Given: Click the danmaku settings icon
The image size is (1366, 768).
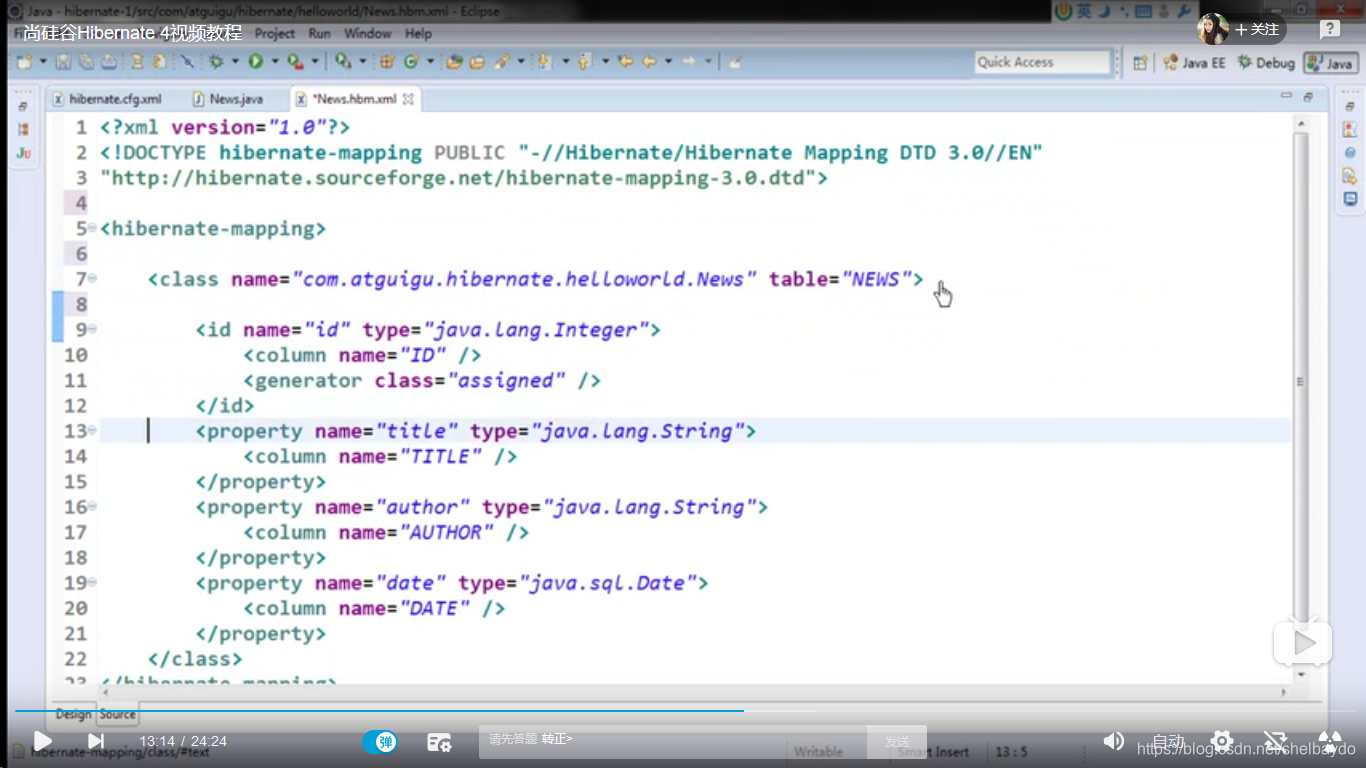Looking at the screenshot, I should [x=439, y=742].
